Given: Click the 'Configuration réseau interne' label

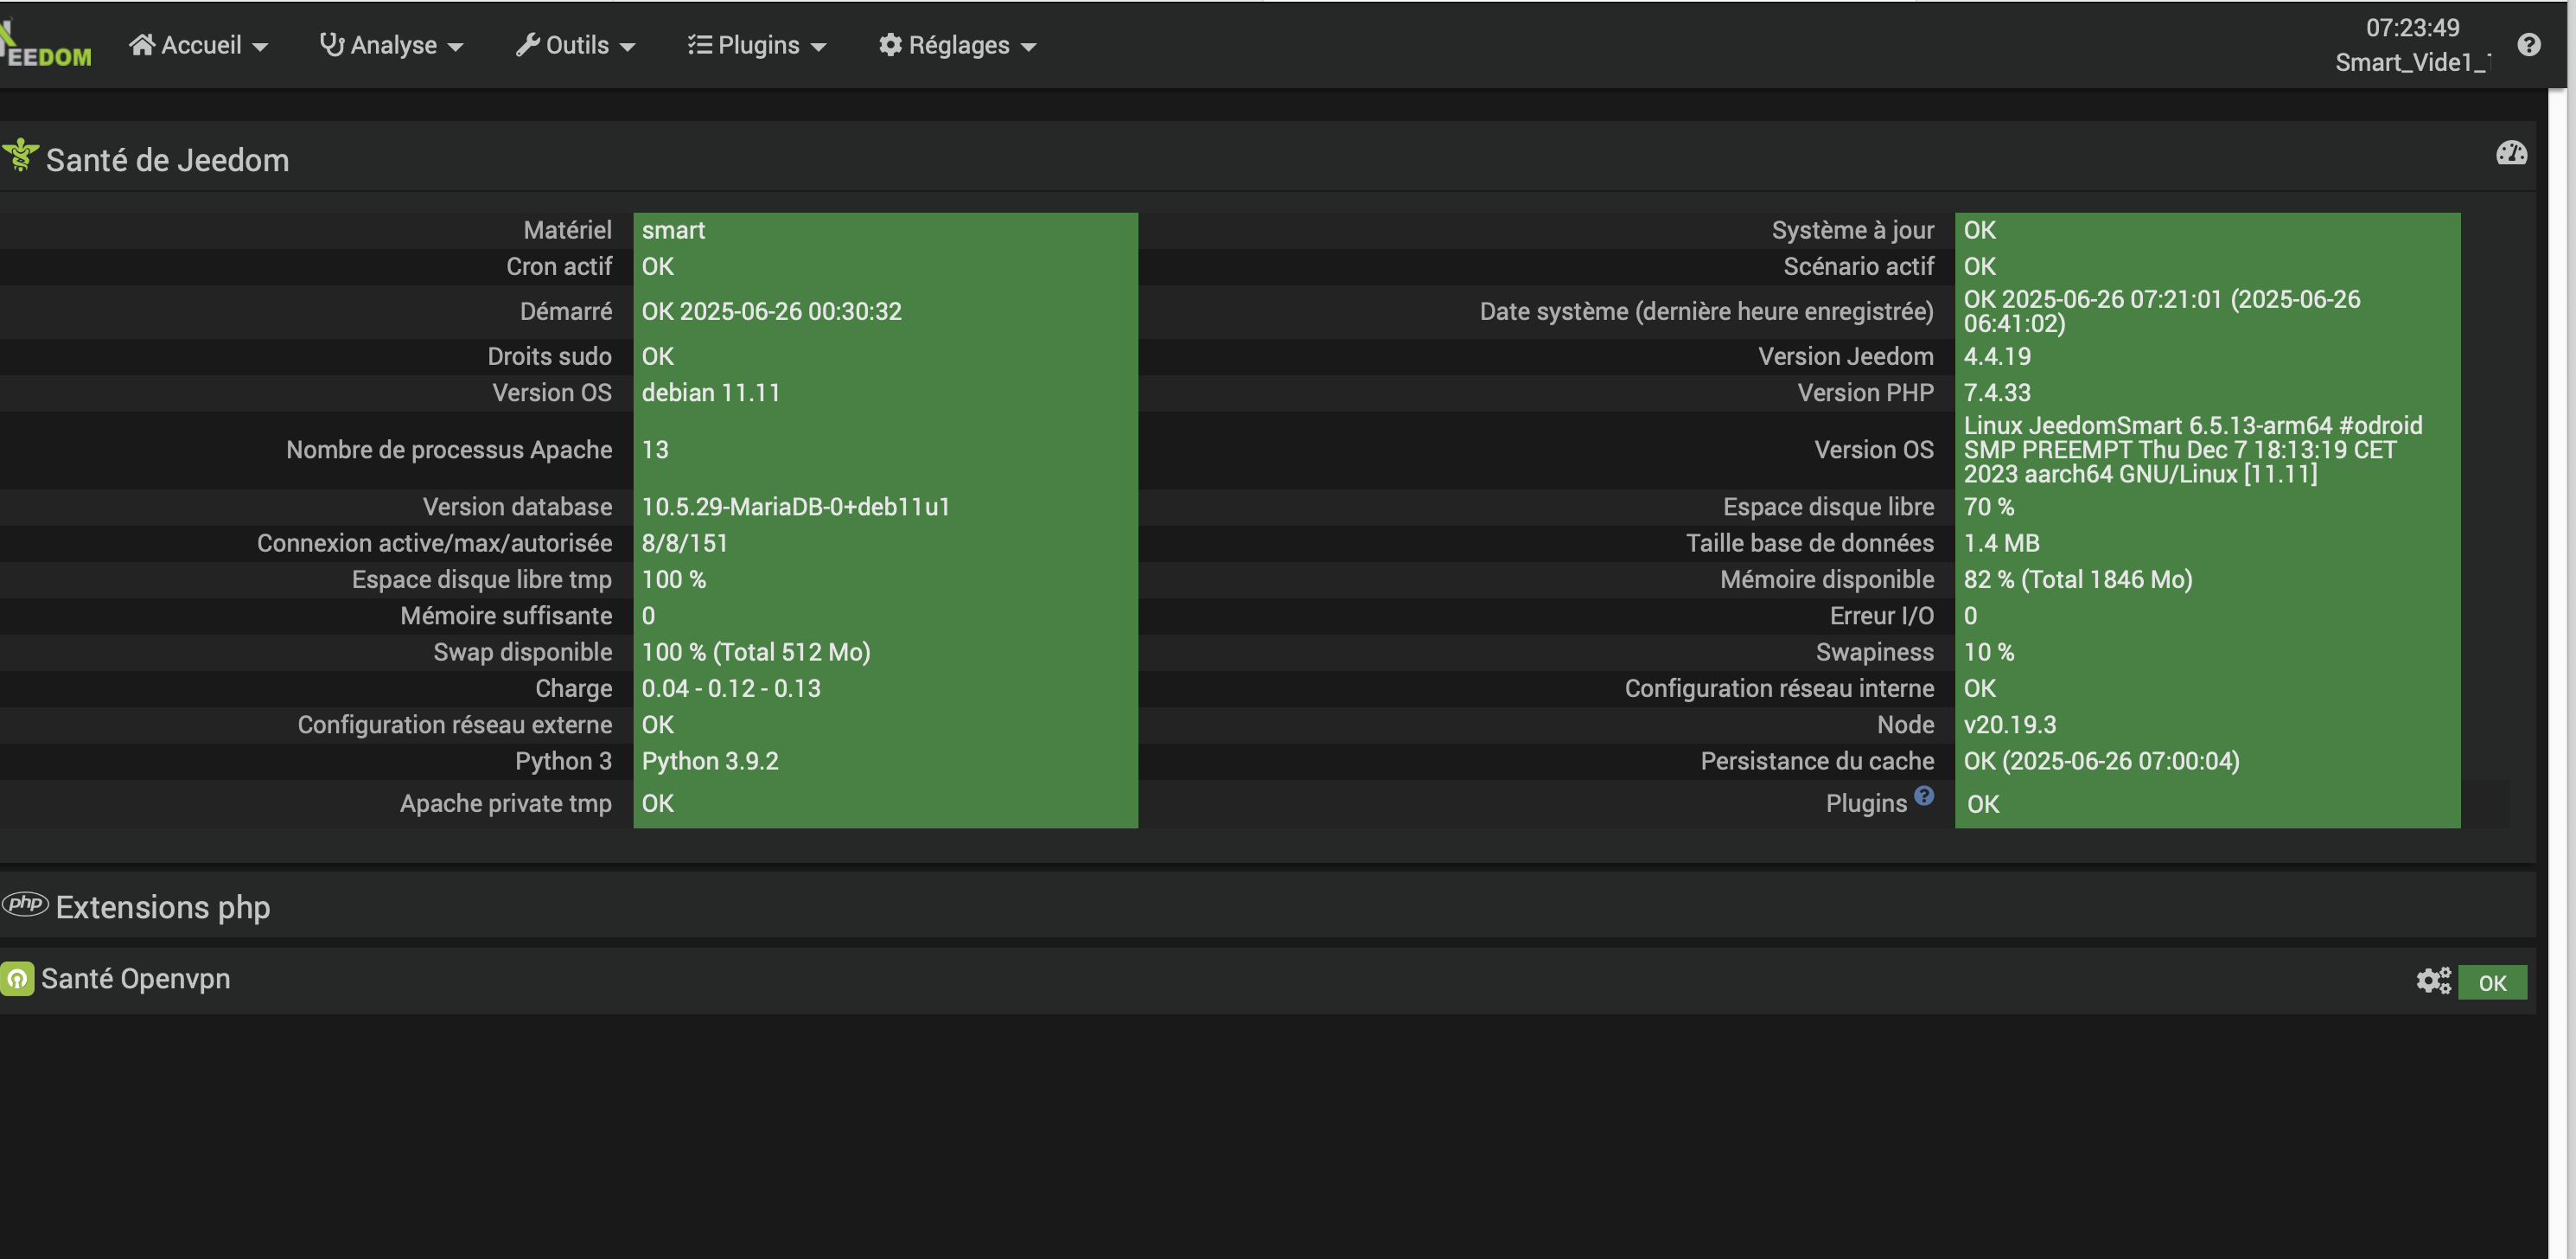Looking at the screenshot, I should pos(1780,688).
